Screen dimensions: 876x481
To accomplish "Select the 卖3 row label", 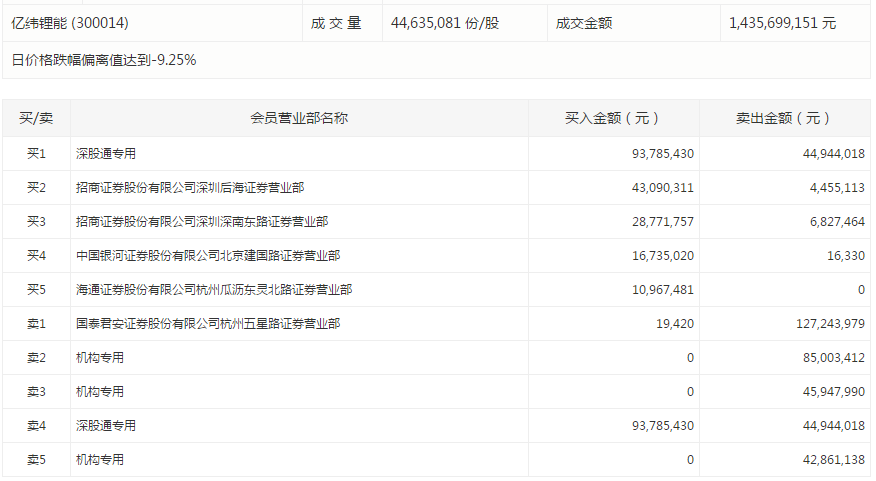I will pos(36,392).
